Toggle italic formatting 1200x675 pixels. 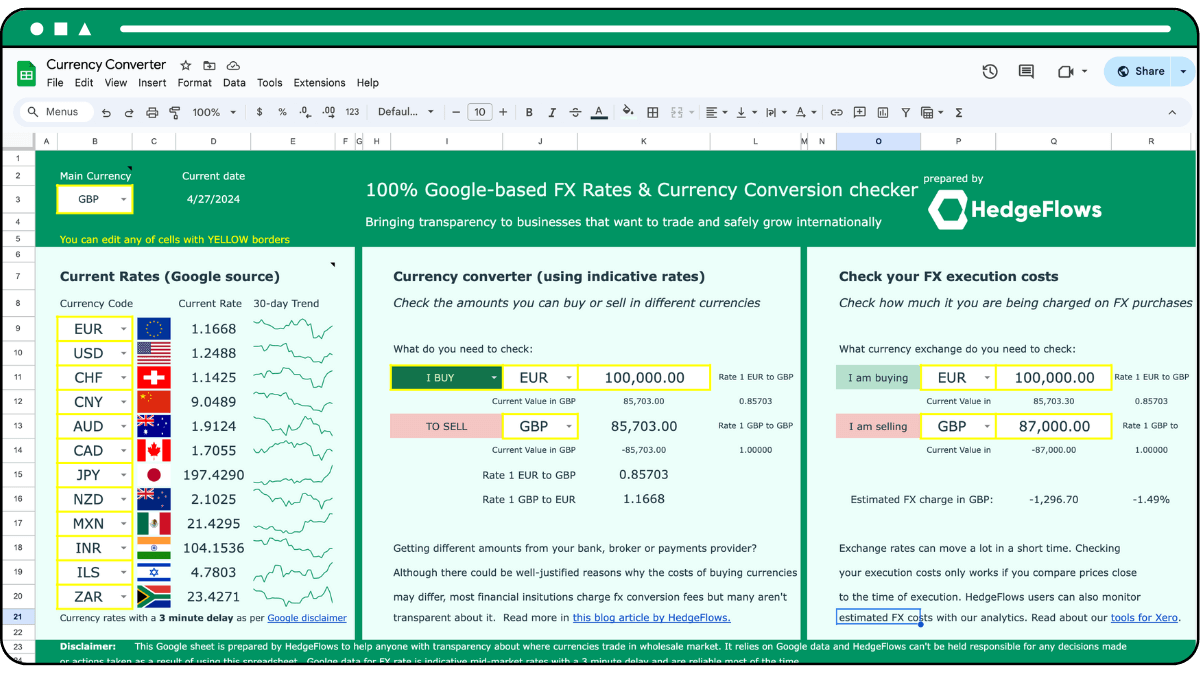pos(552,112)
